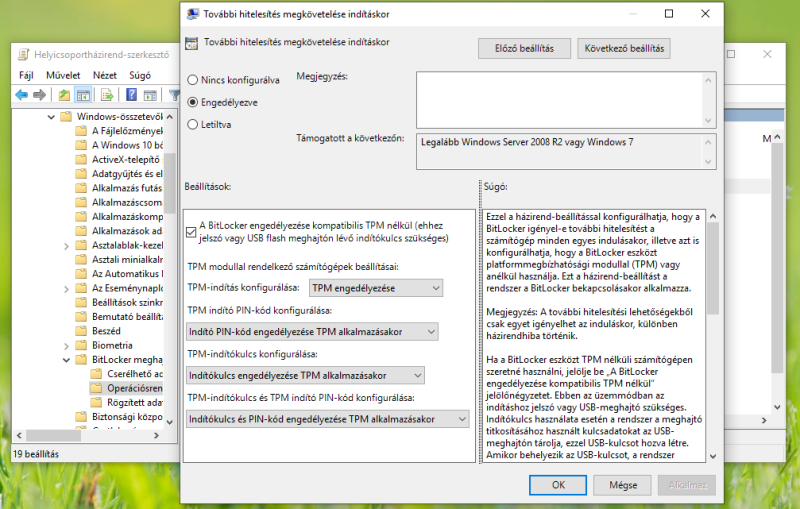Click the 'Következő beállítás' button
800x509 pixels.
(x=624, y=48)
